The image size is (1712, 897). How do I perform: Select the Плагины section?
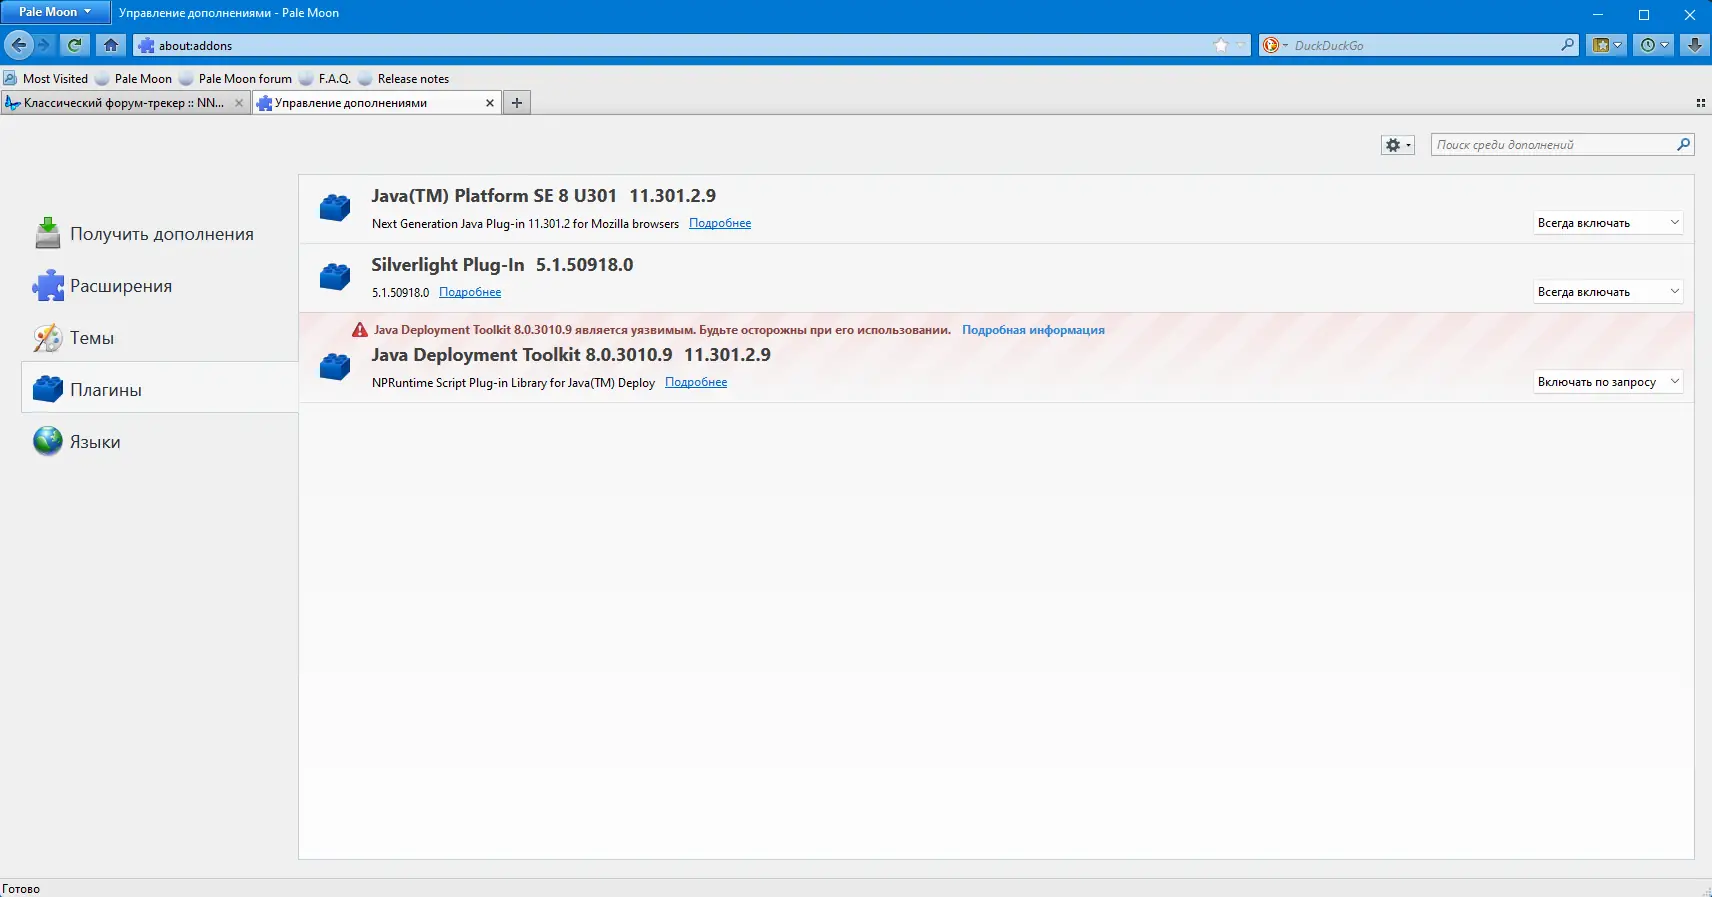(x=160, y=390)
